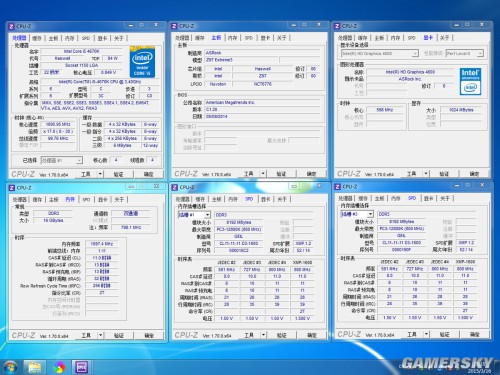The image size is (500, 375).
Task: Select 关于 tab in the HD Graphics window
Action: click(444, 38)
